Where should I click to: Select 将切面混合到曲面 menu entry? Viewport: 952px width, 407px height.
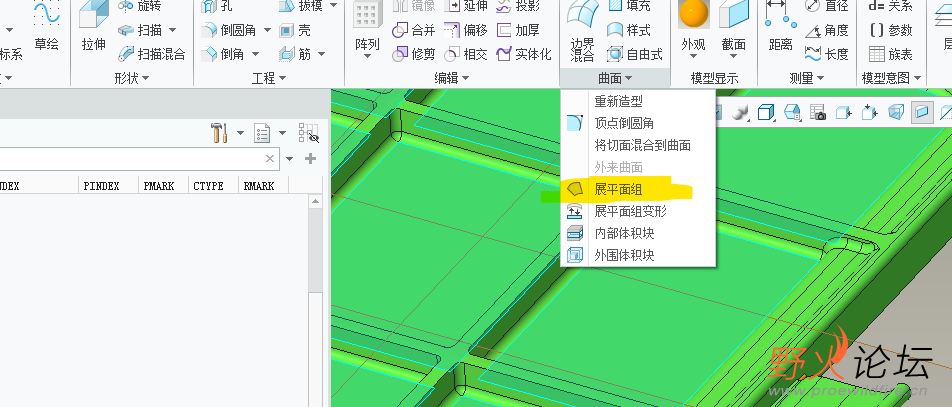pos(638,145)
